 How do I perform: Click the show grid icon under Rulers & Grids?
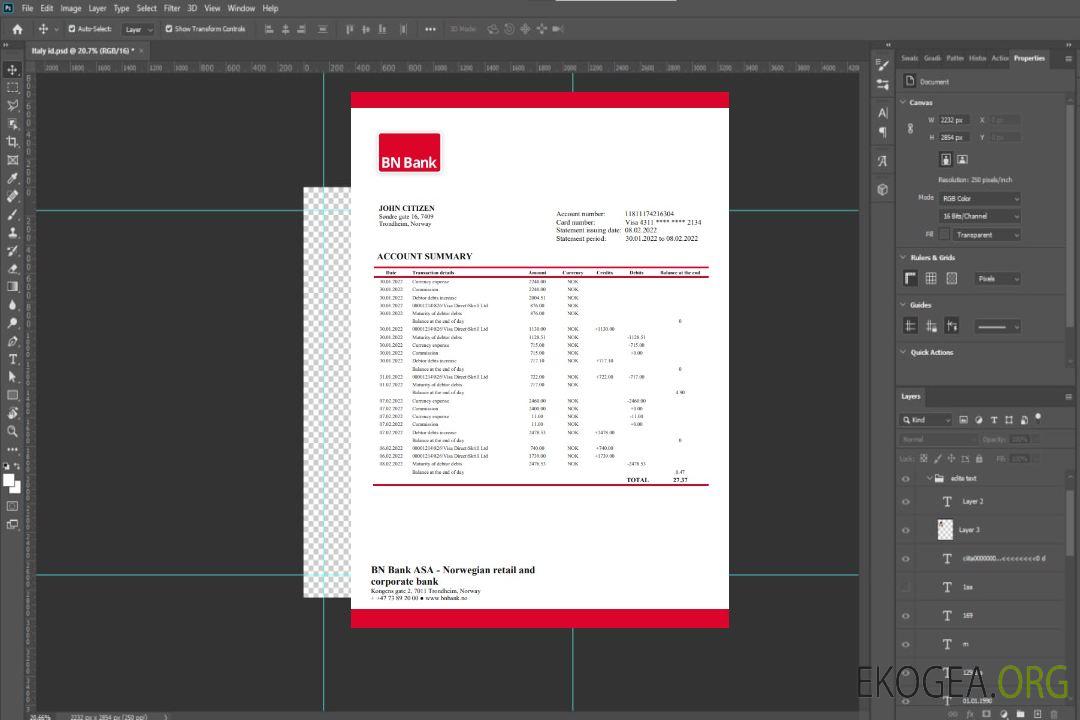point(931,279)
